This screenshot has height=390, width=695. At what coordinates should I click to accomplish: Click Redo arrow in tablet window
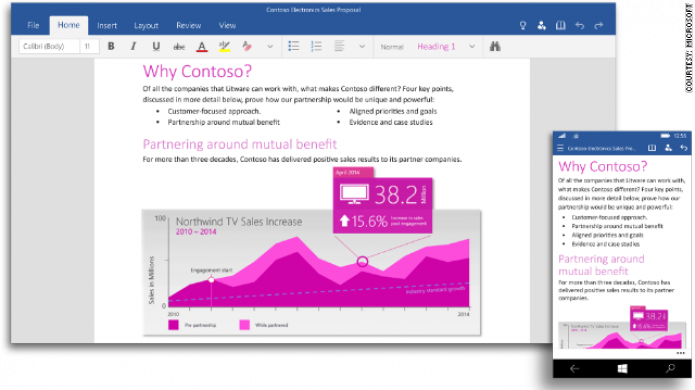point(599,26)
